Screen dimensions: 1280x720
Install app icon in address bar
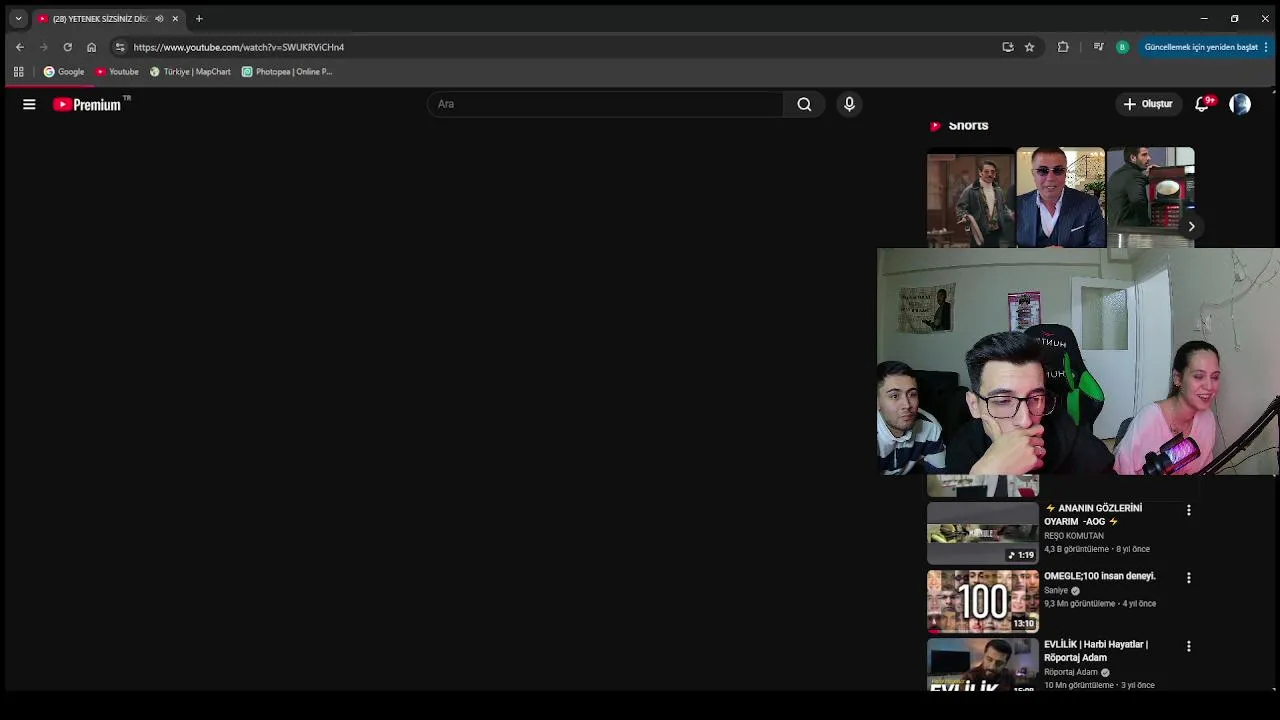1008,47
